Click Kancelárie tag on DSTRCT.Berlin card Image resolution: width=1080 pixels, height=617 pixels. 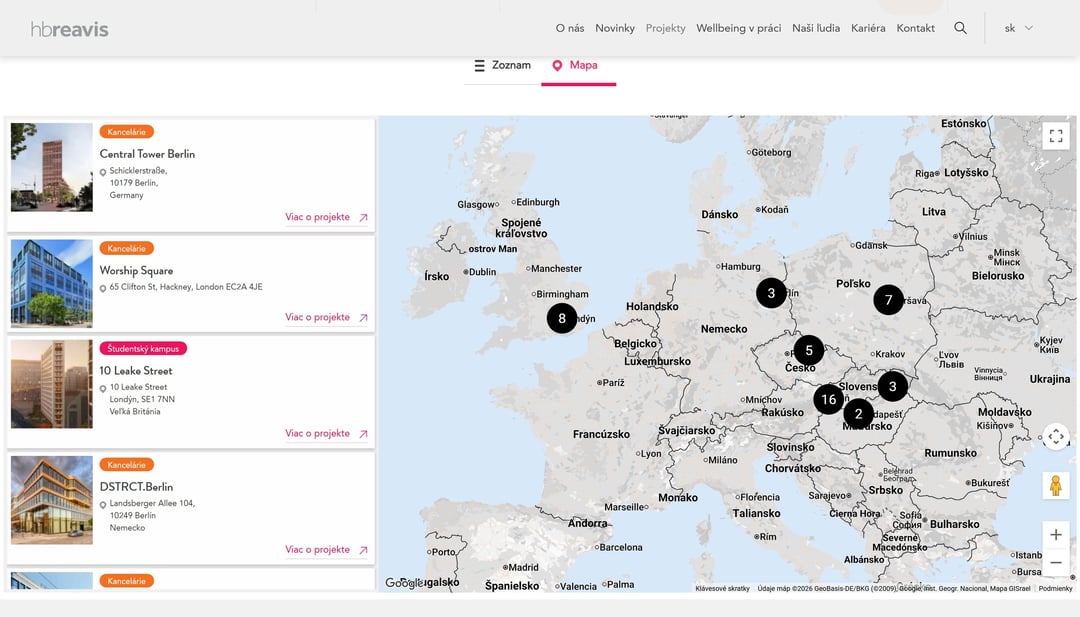click(127, 465)
